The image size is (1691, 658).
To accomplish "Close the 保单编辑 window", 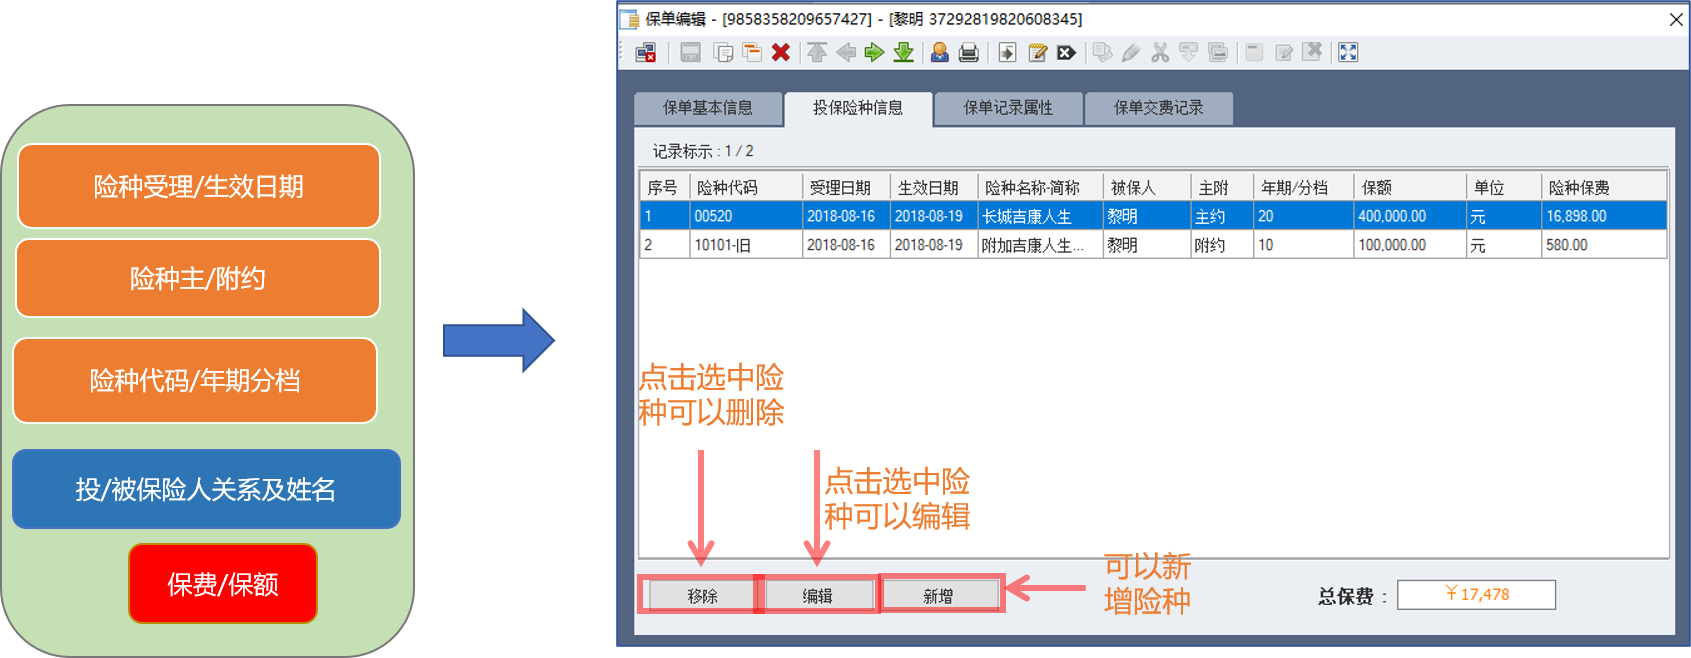I will coord(1676,19).
